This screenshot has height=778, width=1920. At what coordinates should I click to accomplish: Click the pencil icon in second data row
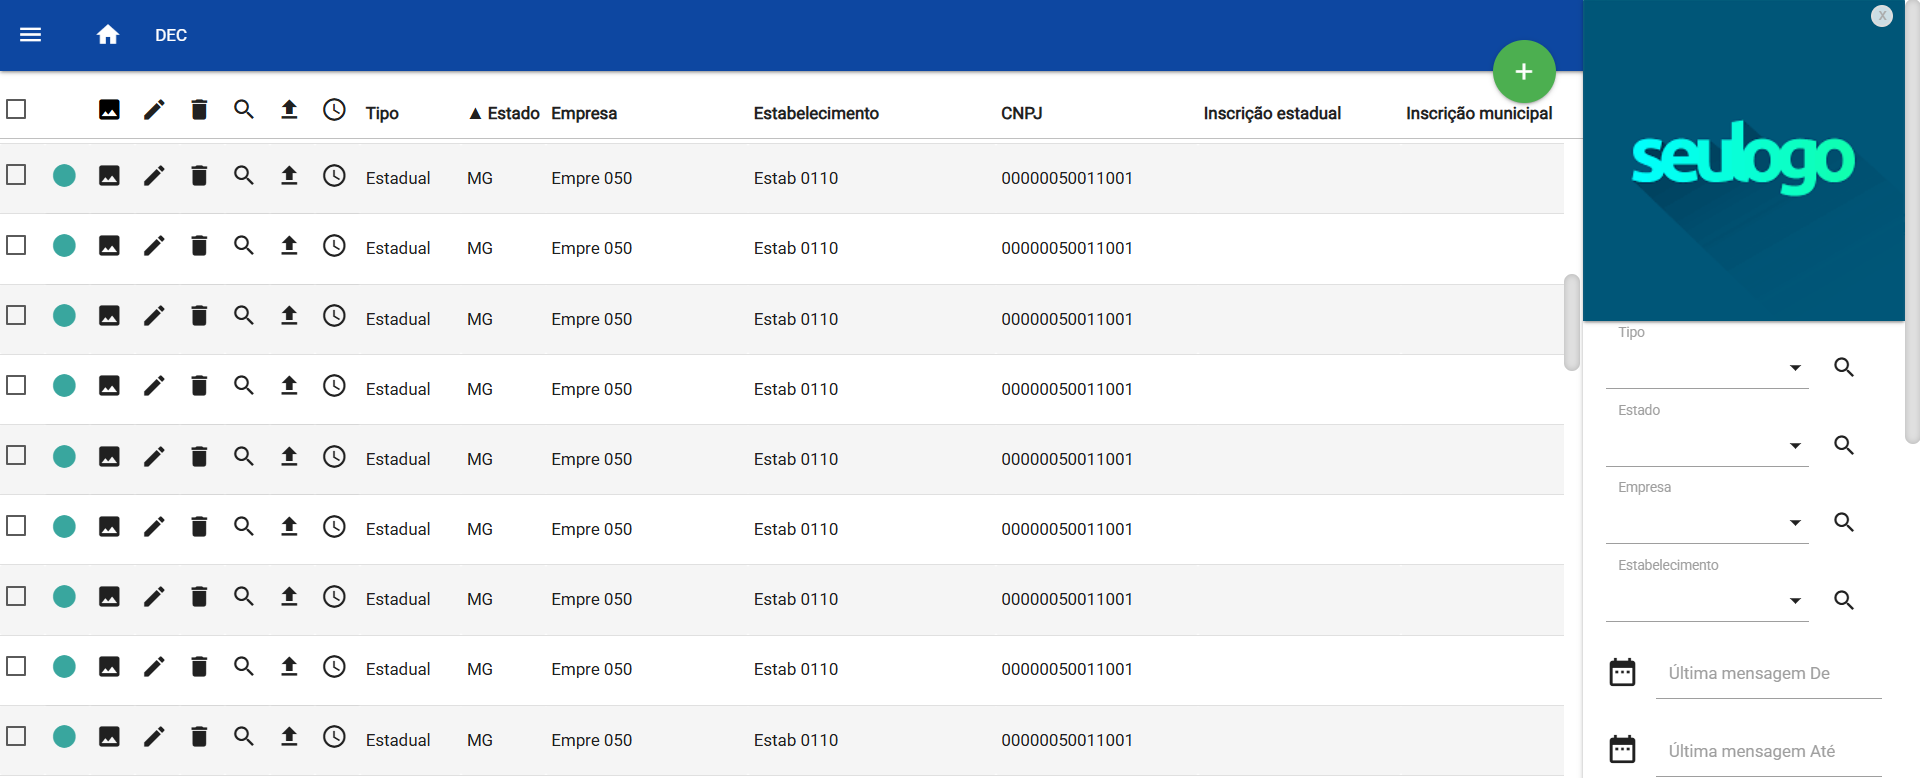[x=154, y=246]
